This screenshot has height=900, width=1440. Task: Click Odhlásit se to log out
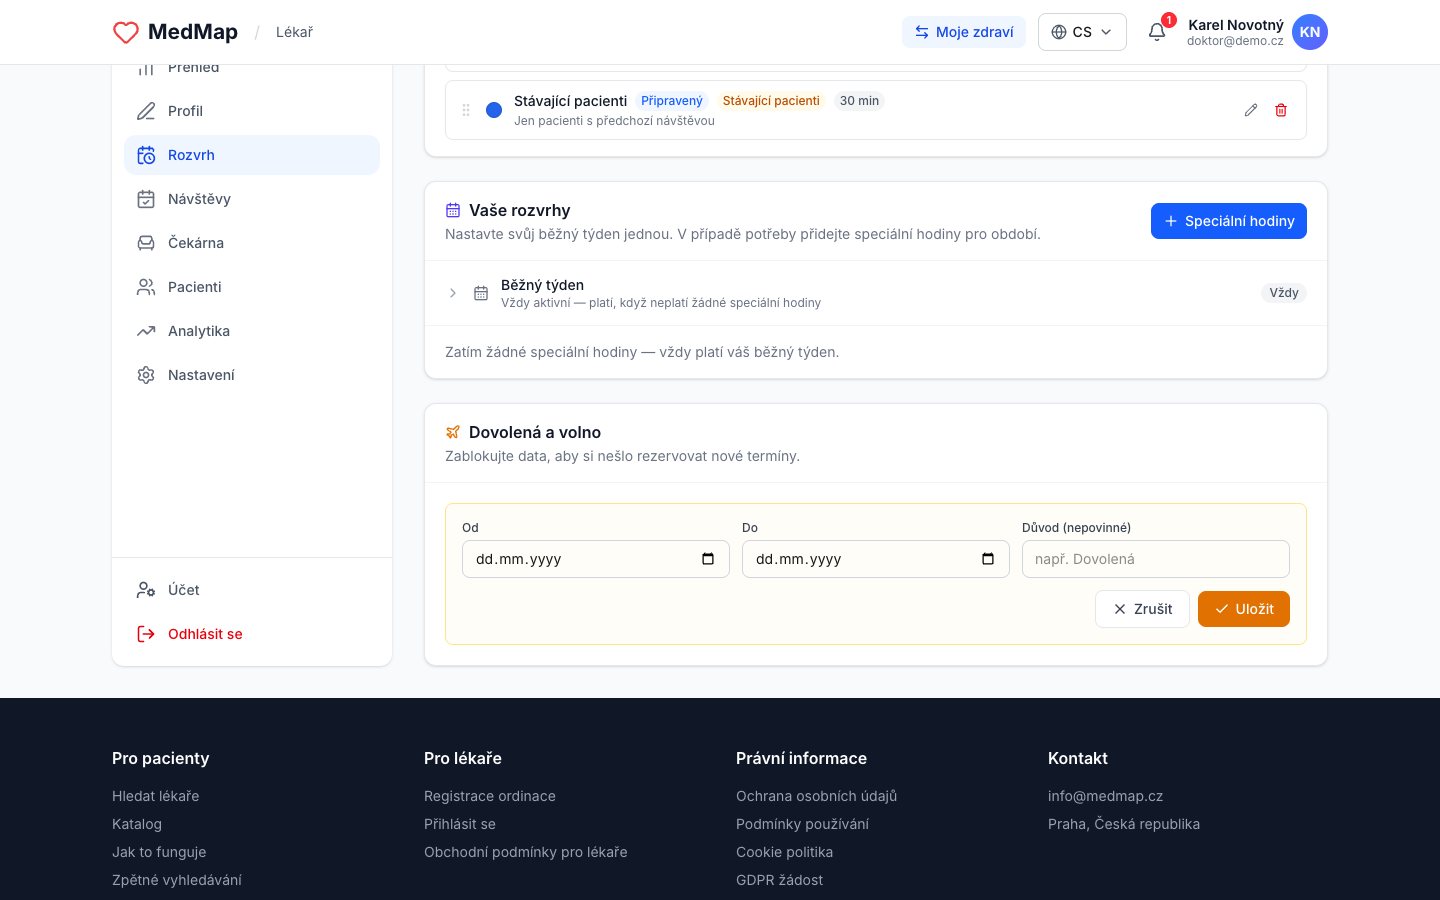tap(252, 634)
